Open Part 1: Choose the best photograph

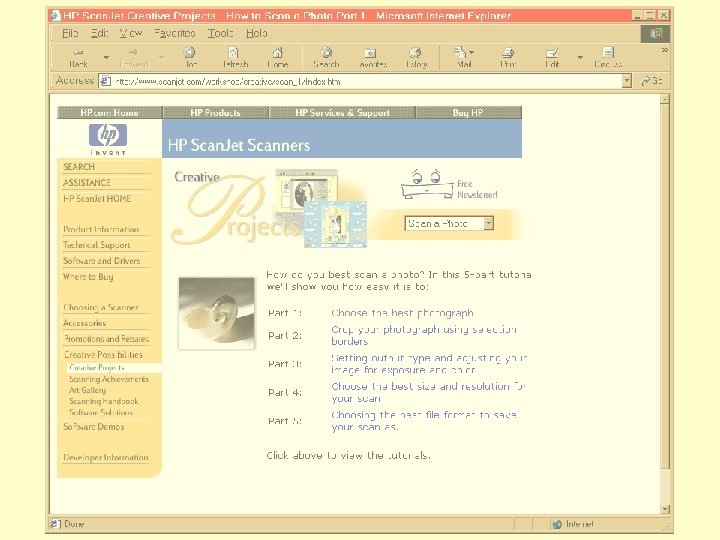click(402, 313)
